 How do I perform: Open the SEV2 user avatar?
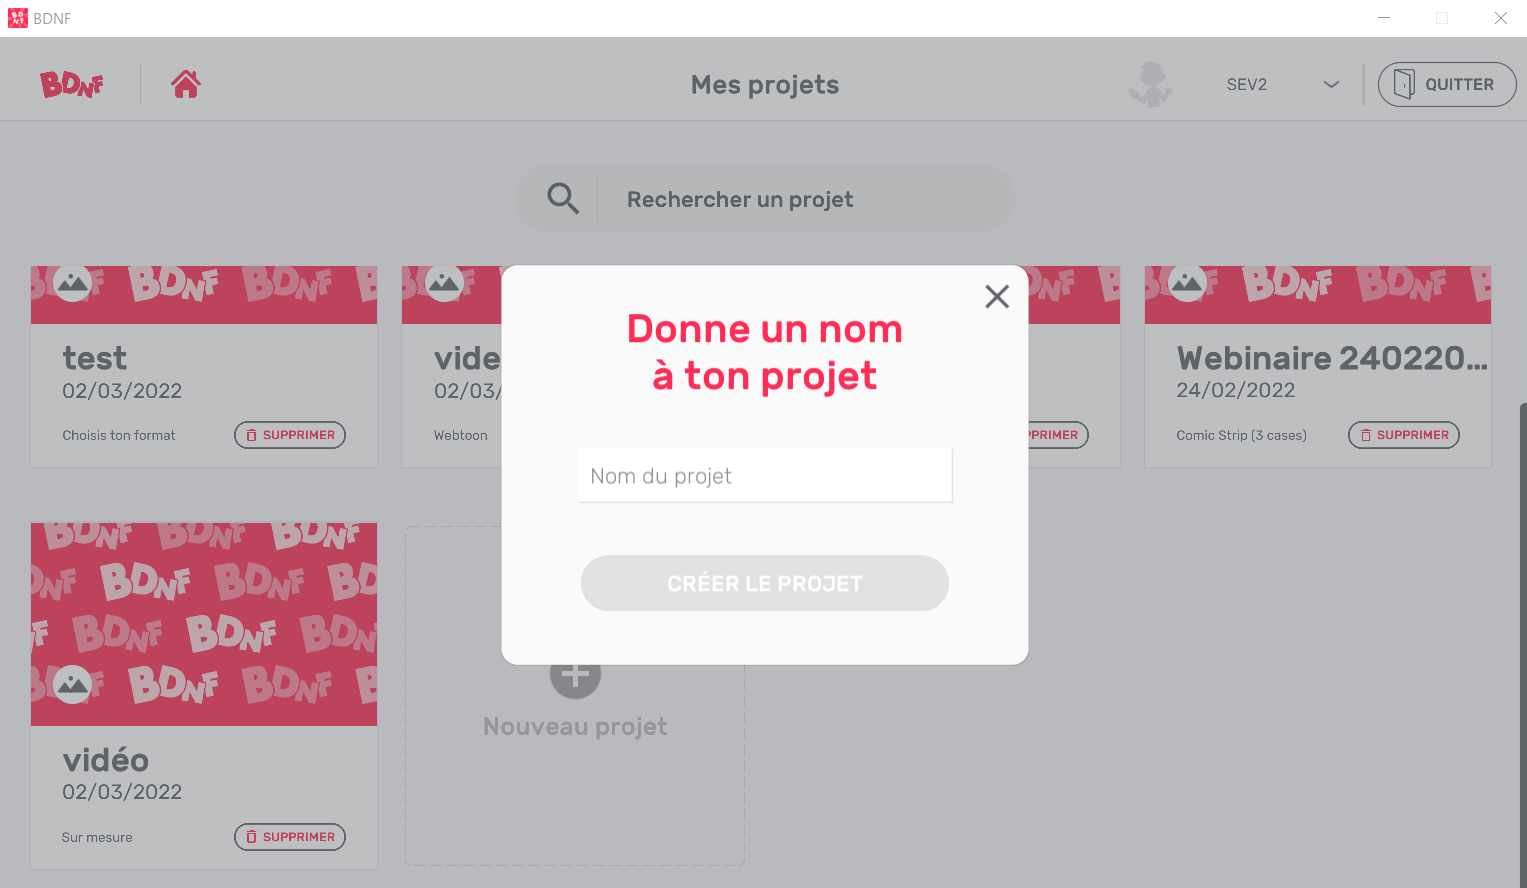tap(1151, 84)
